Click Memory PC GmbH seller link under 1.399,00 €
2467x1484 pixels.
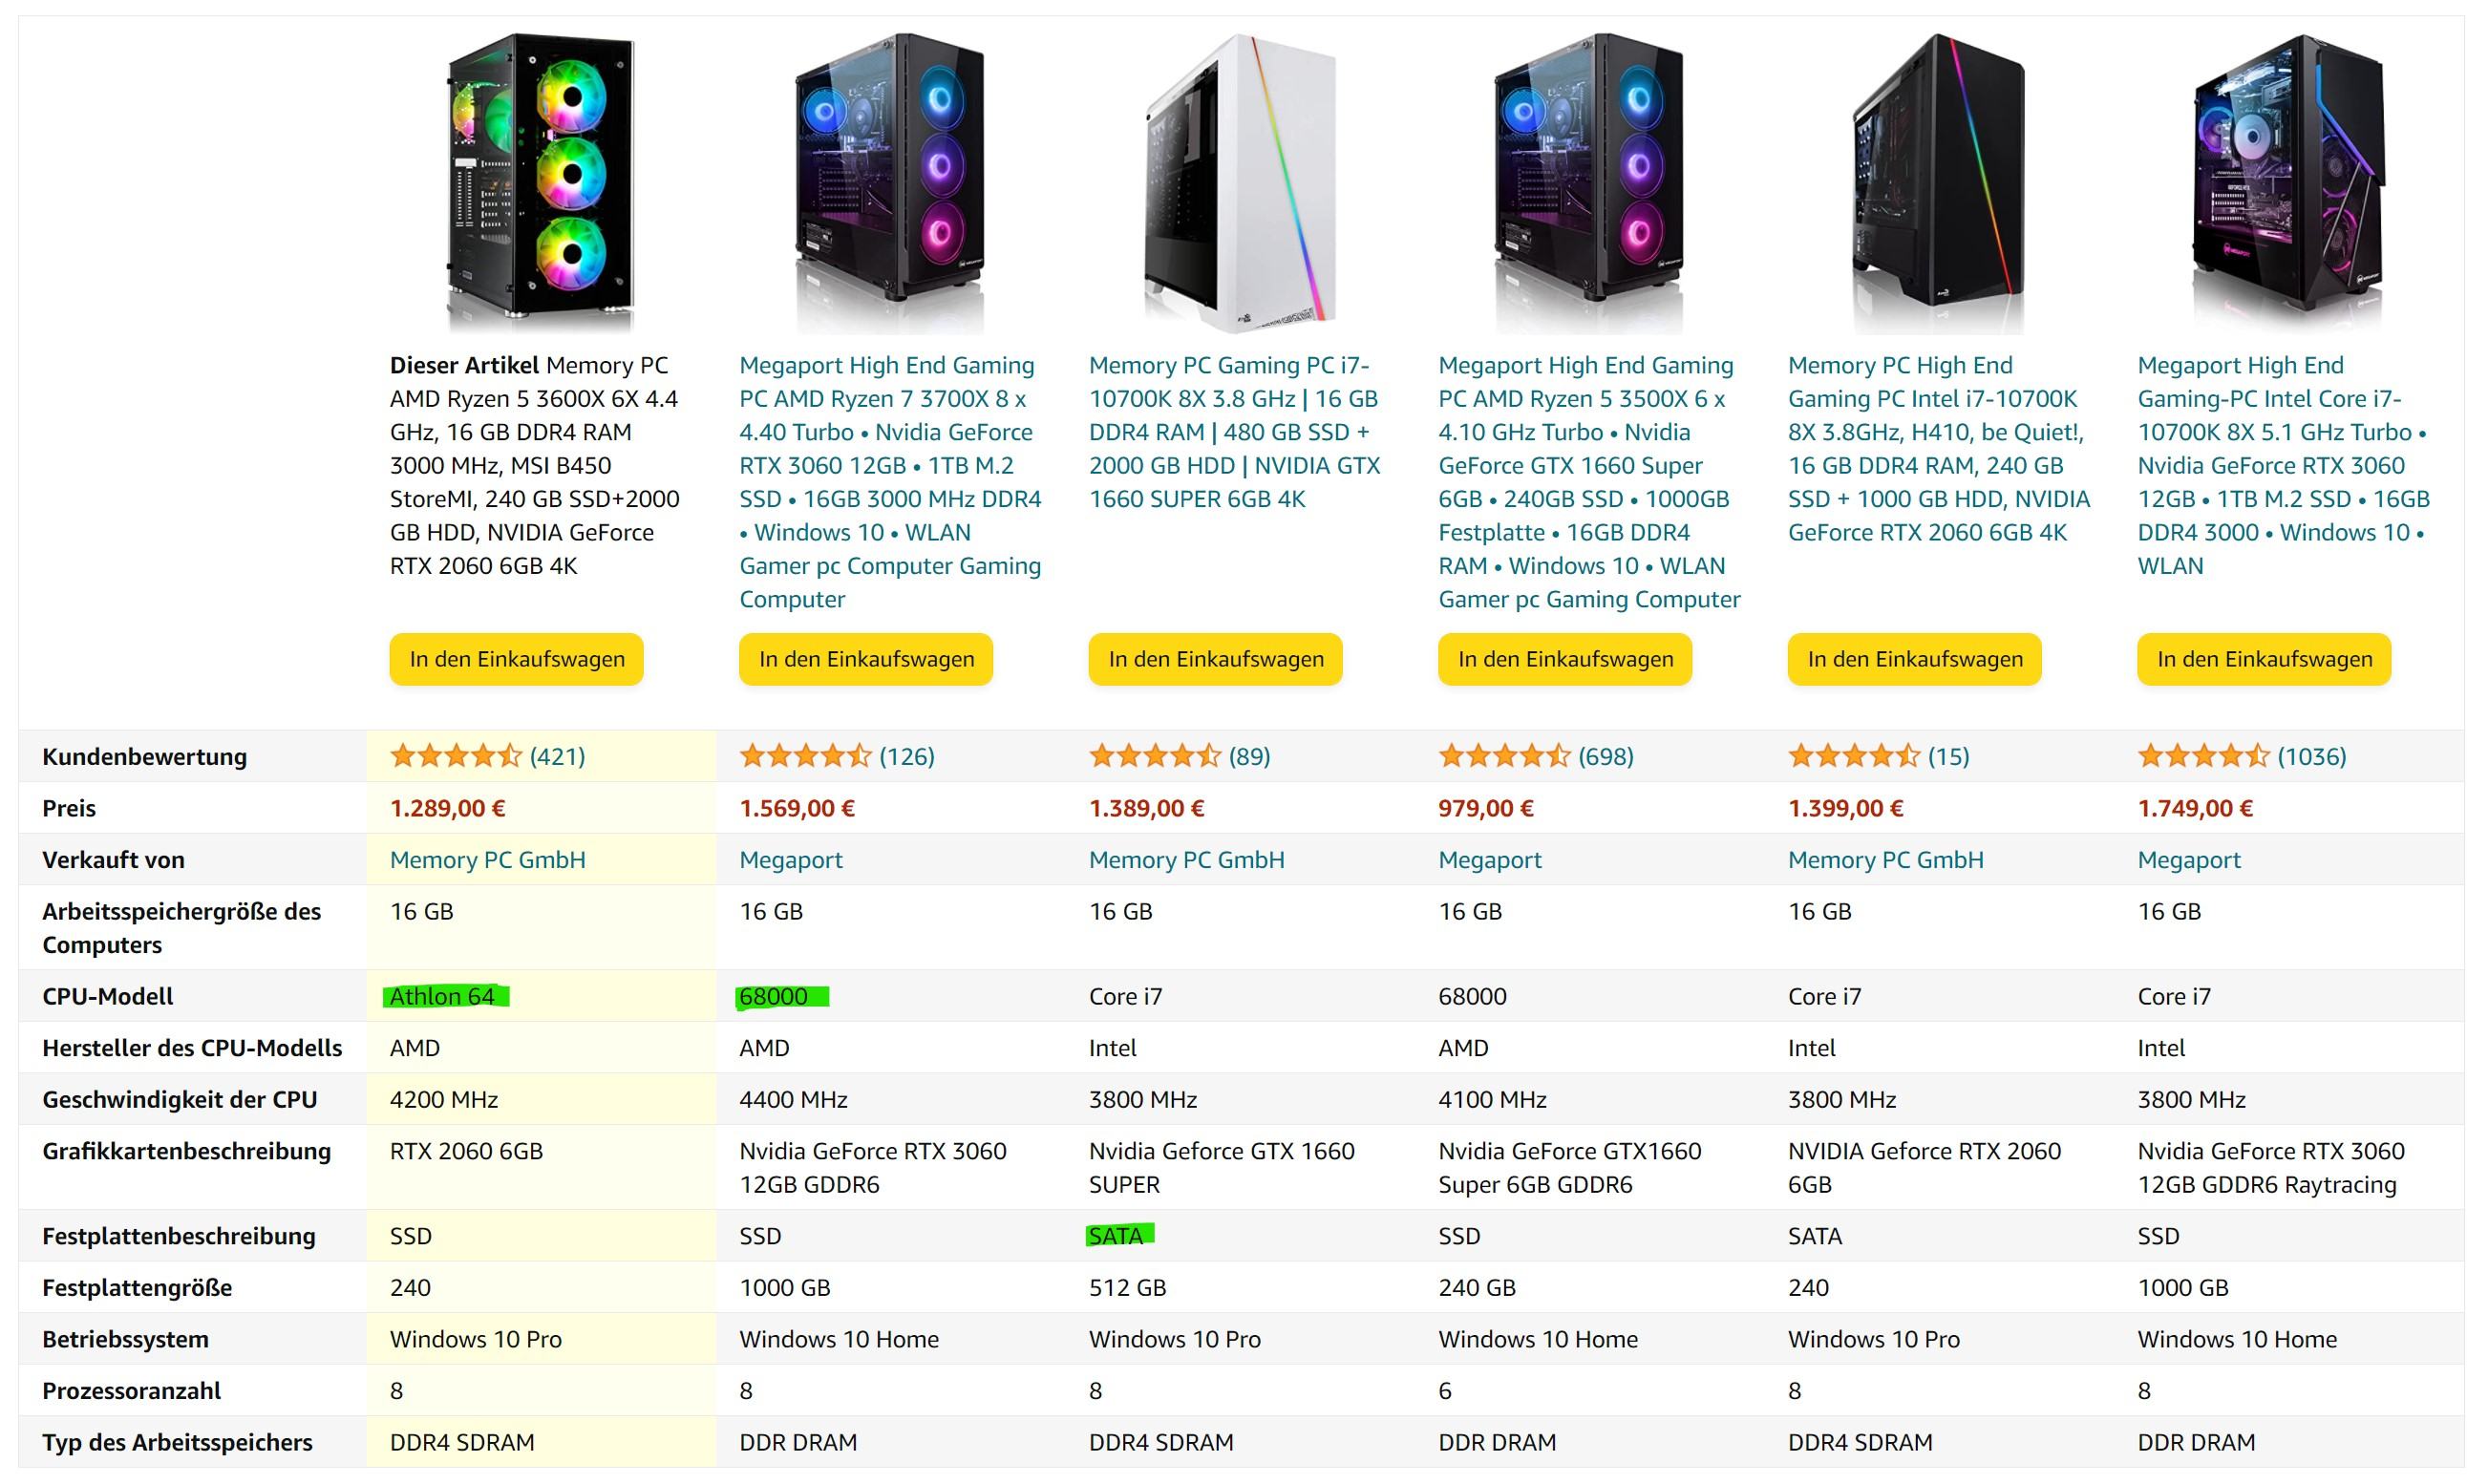(1885, 860)
